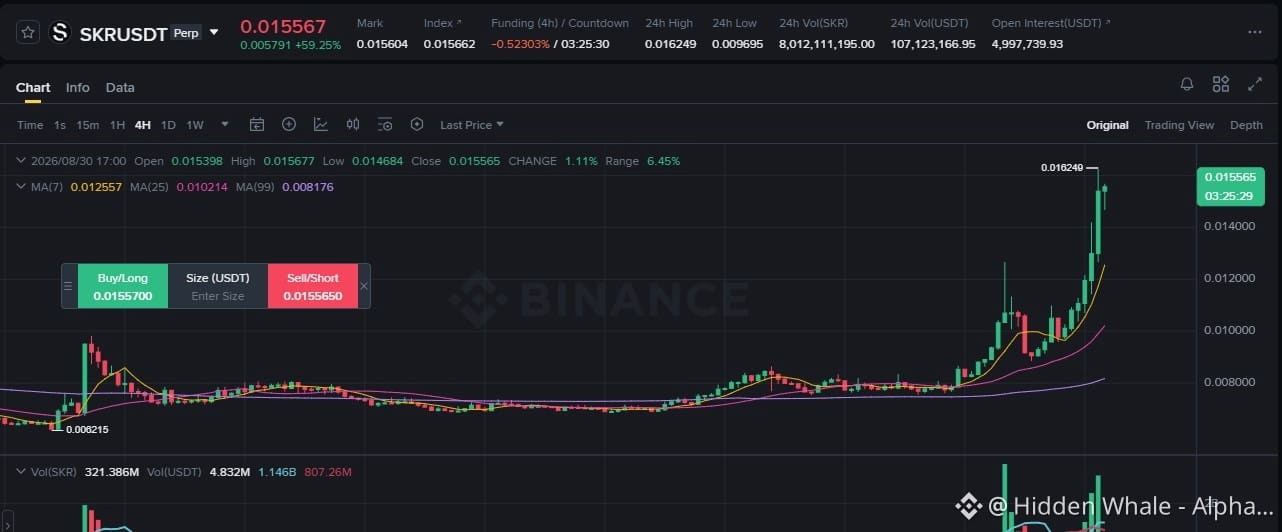This screenshot has height=532, width=1282.
Task: Select Trading View chart mode
Action: [x=1179, y=125]
